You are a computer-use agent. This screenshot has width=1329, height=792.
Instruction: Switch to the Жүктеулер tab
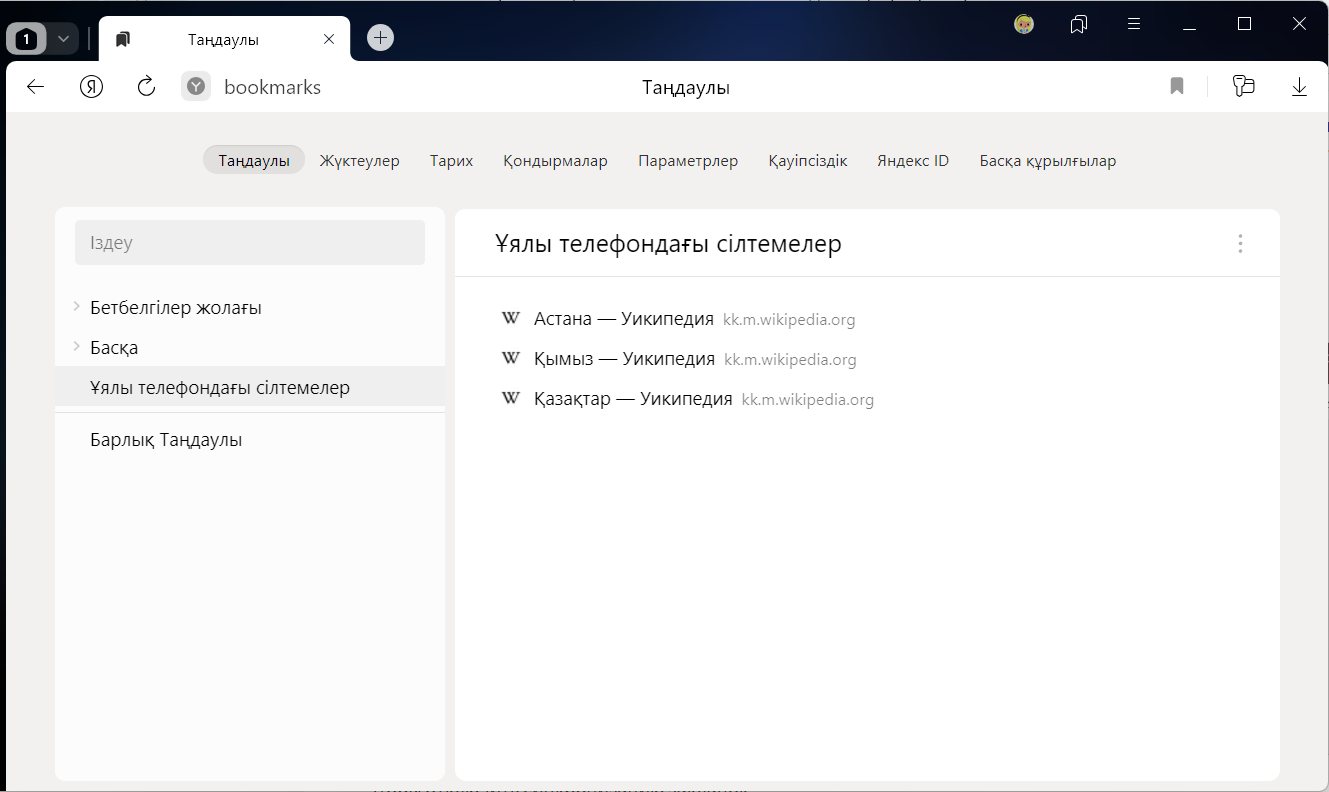tap(359, 161)
